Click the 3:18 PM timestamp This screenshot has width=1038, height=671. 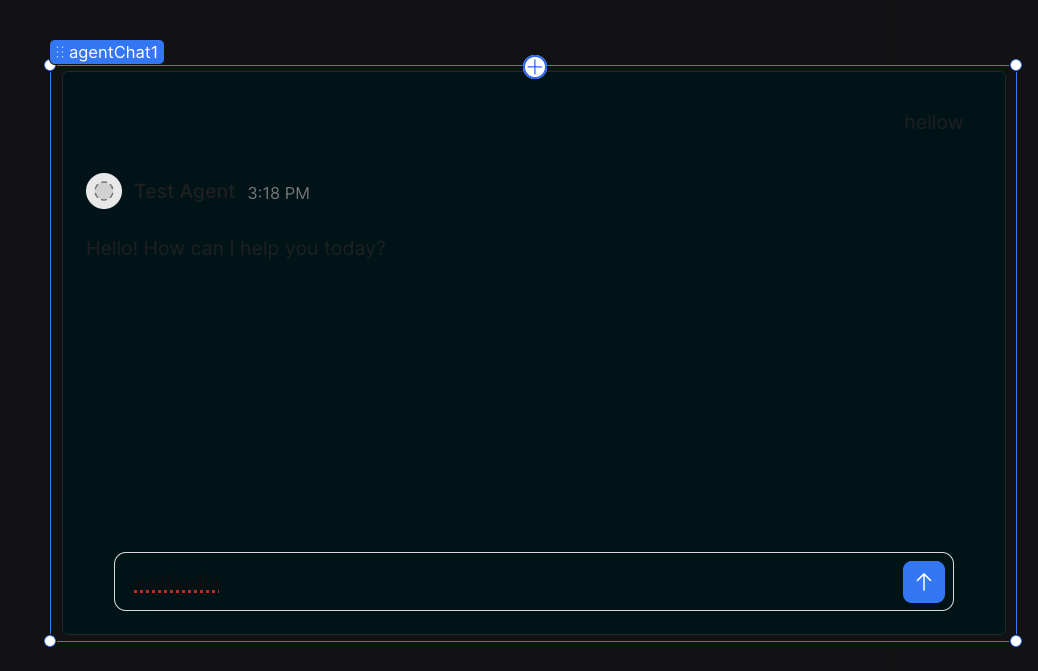coord(279,193)
